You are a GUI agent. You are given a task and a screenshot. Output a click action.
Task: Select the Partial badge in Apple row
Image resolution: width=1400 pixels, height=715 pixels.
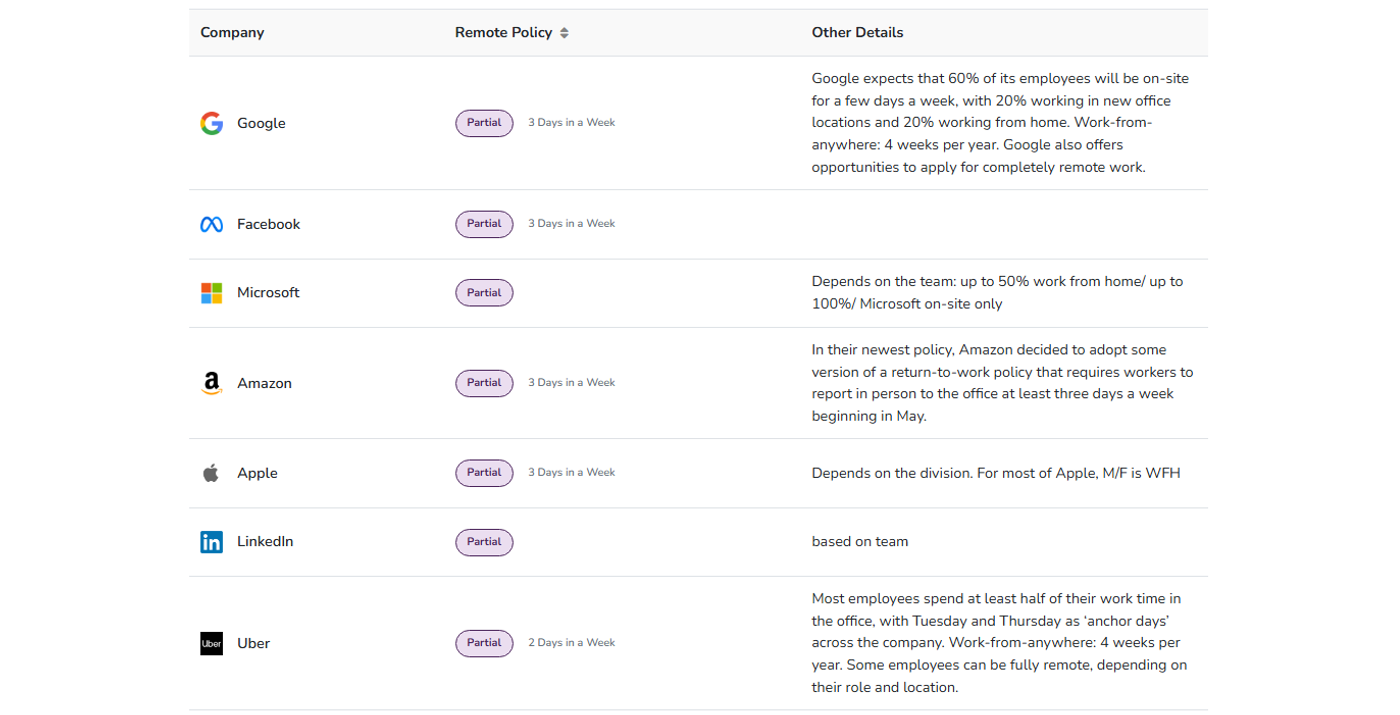[x=484, y=473]
